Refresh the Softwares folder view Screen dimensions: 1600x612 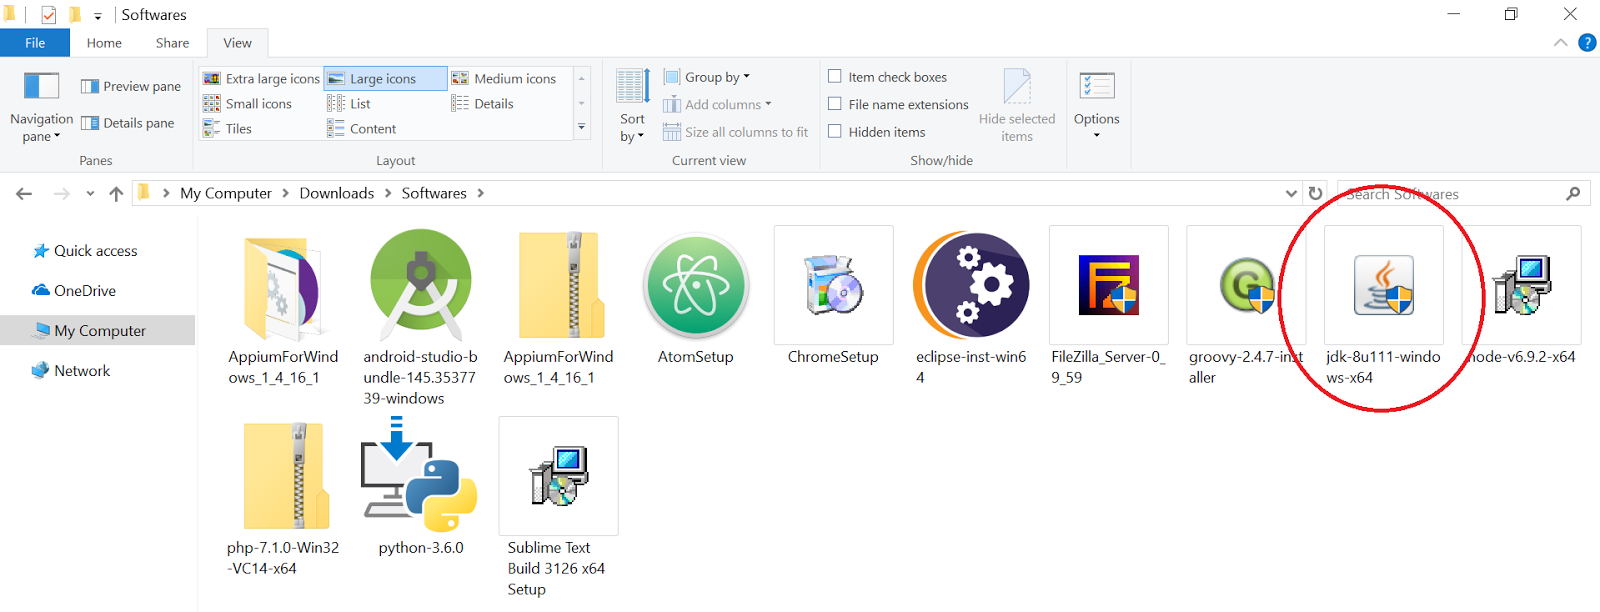click(x=1316, y=194)
